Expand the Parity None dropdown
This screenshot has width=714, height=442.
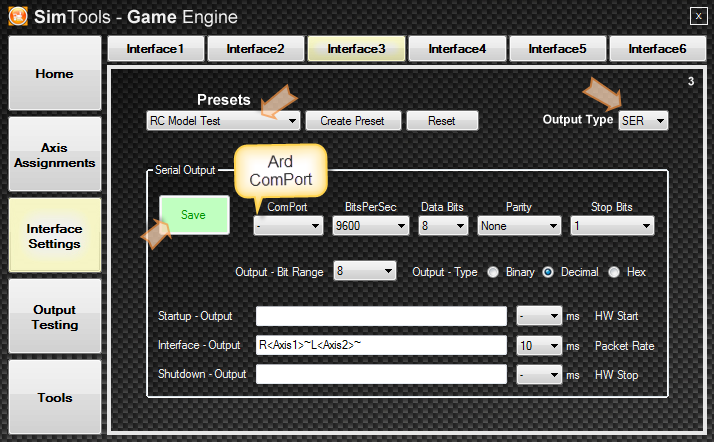click(519, 226)
